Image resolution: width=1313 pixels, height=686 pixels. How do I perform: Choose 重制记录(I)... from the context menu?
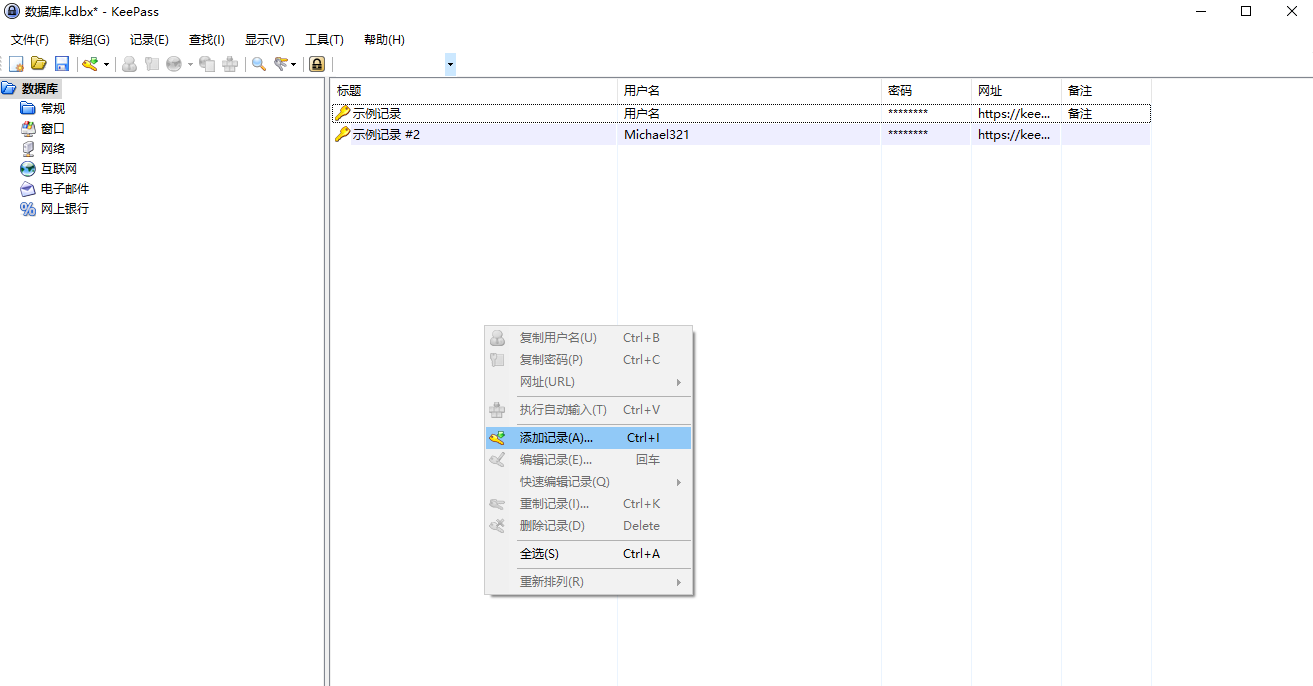pos(589,504)
